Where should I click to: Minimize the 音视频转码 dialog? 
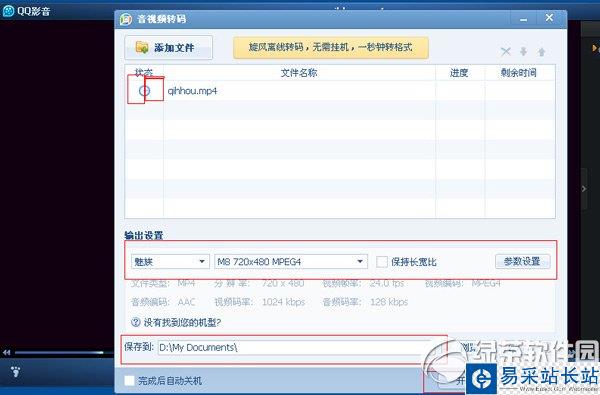pyautogui.click(x=523, y=19)
